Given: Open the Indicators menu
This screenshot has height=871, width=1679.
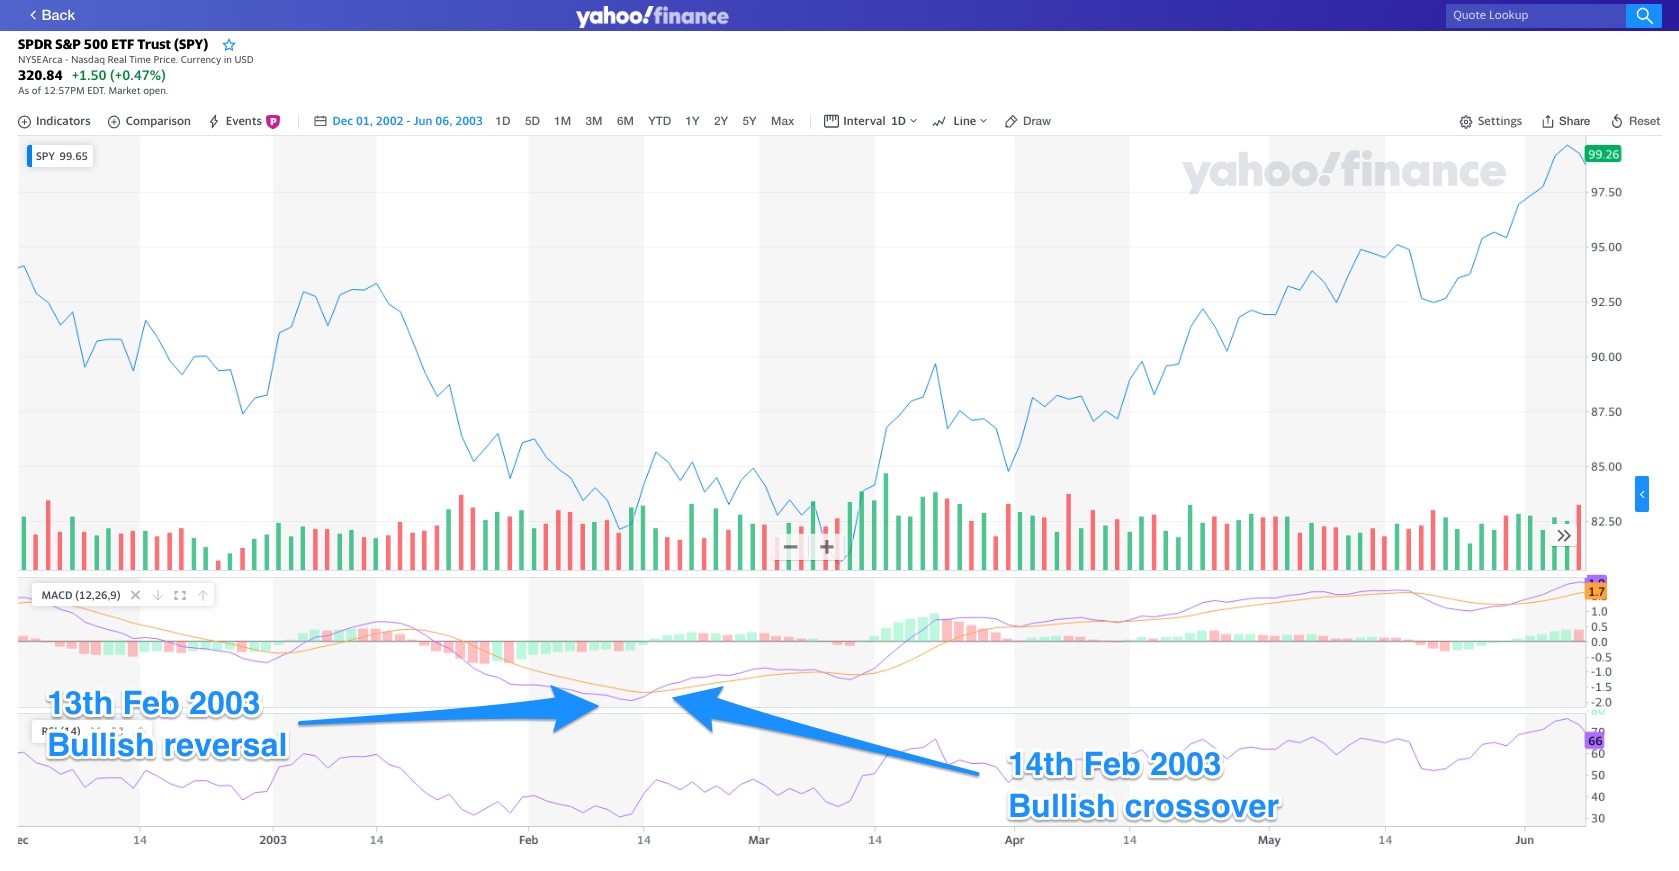Looking at the screenshot, I should click(54, 121).
